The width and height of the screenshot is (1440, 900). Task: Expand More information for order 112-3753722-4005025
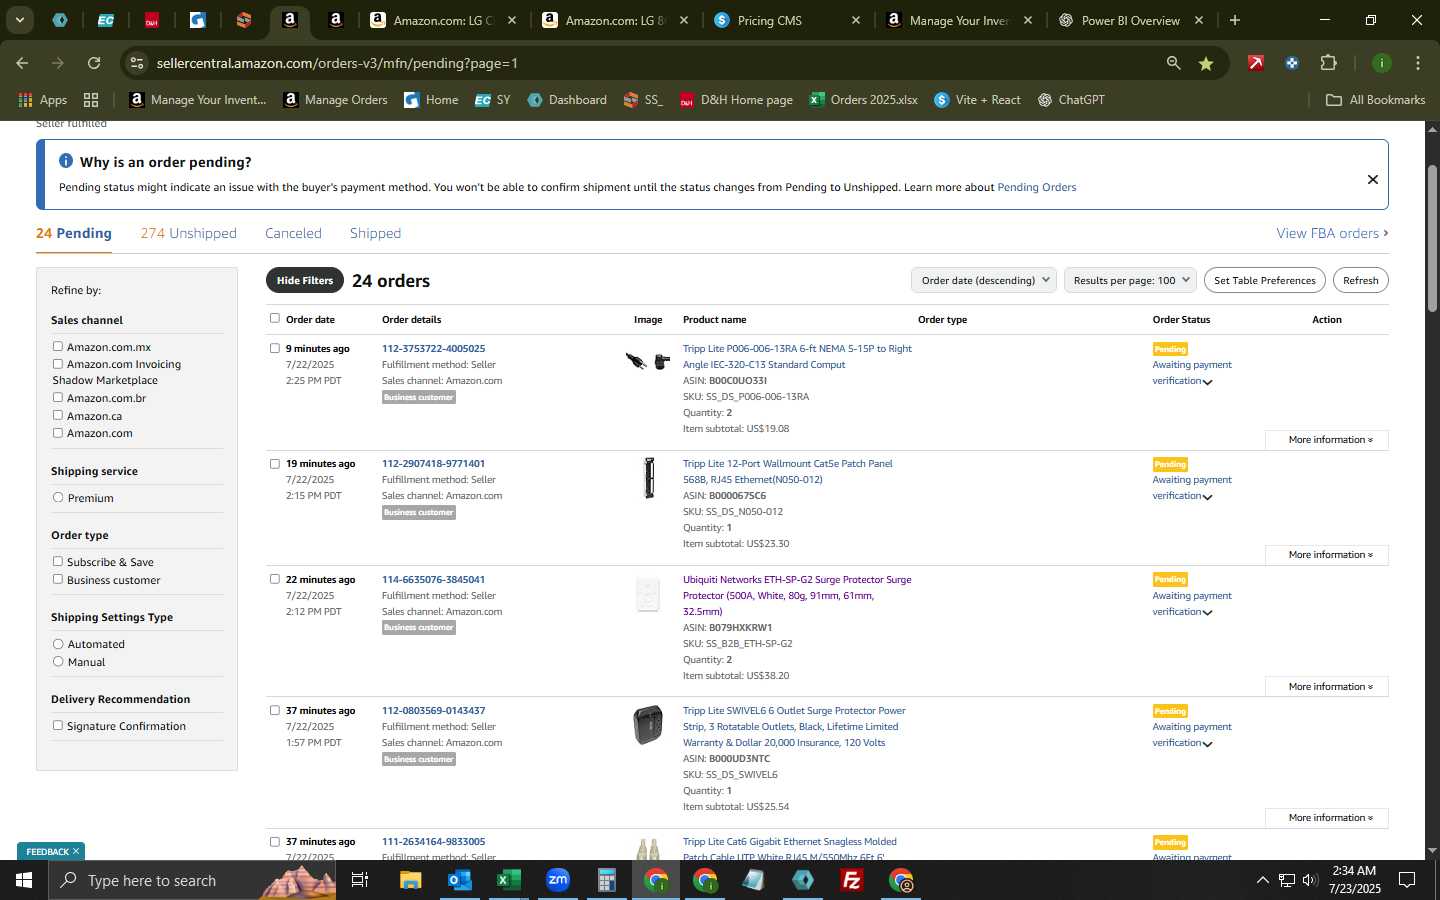tap(1327, 440)
